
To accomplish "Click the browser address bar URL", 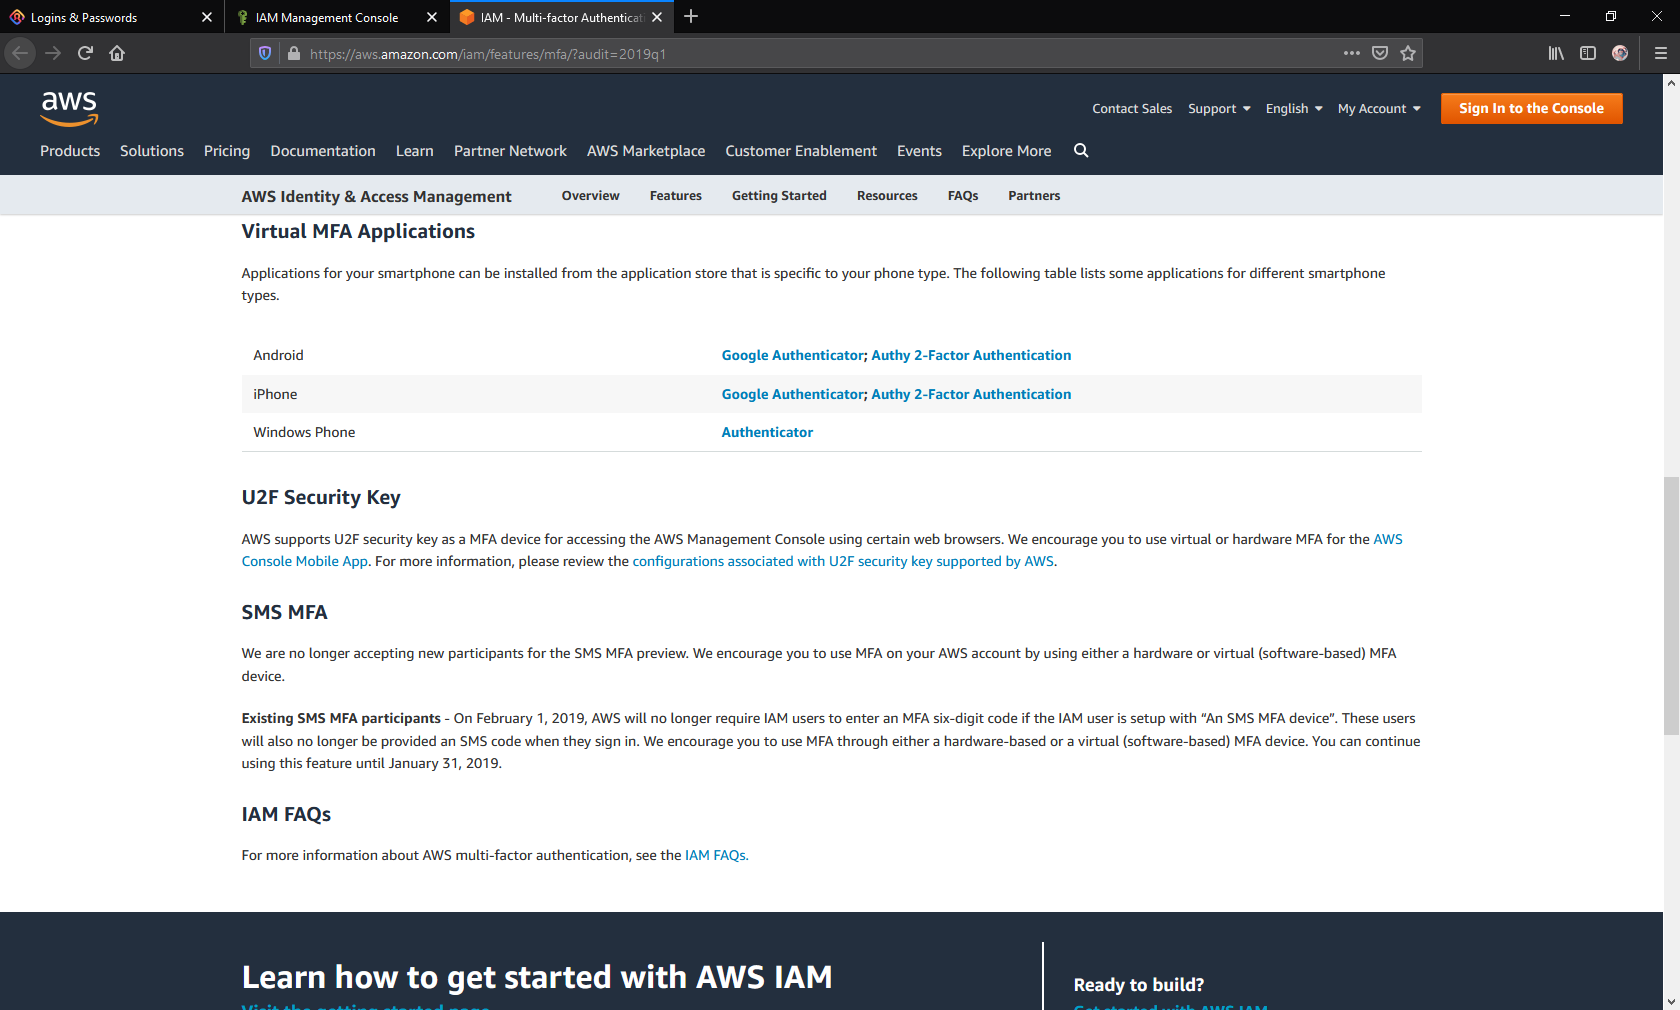I will point(488,54).
